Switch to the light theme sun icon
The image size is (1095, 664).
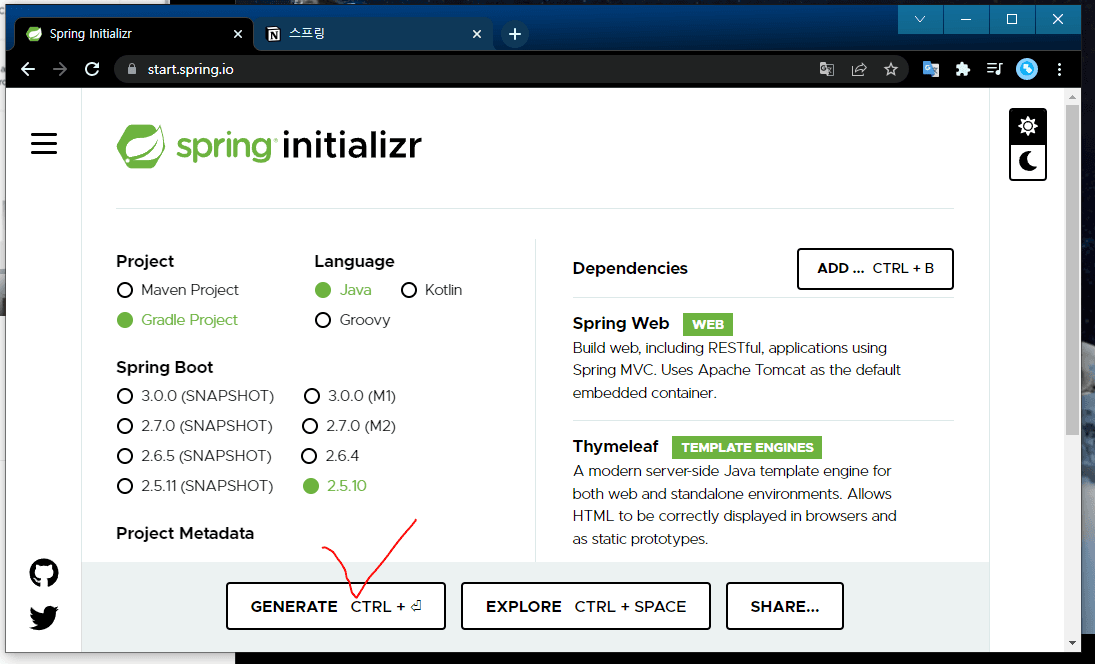[x=1028, y=126]
